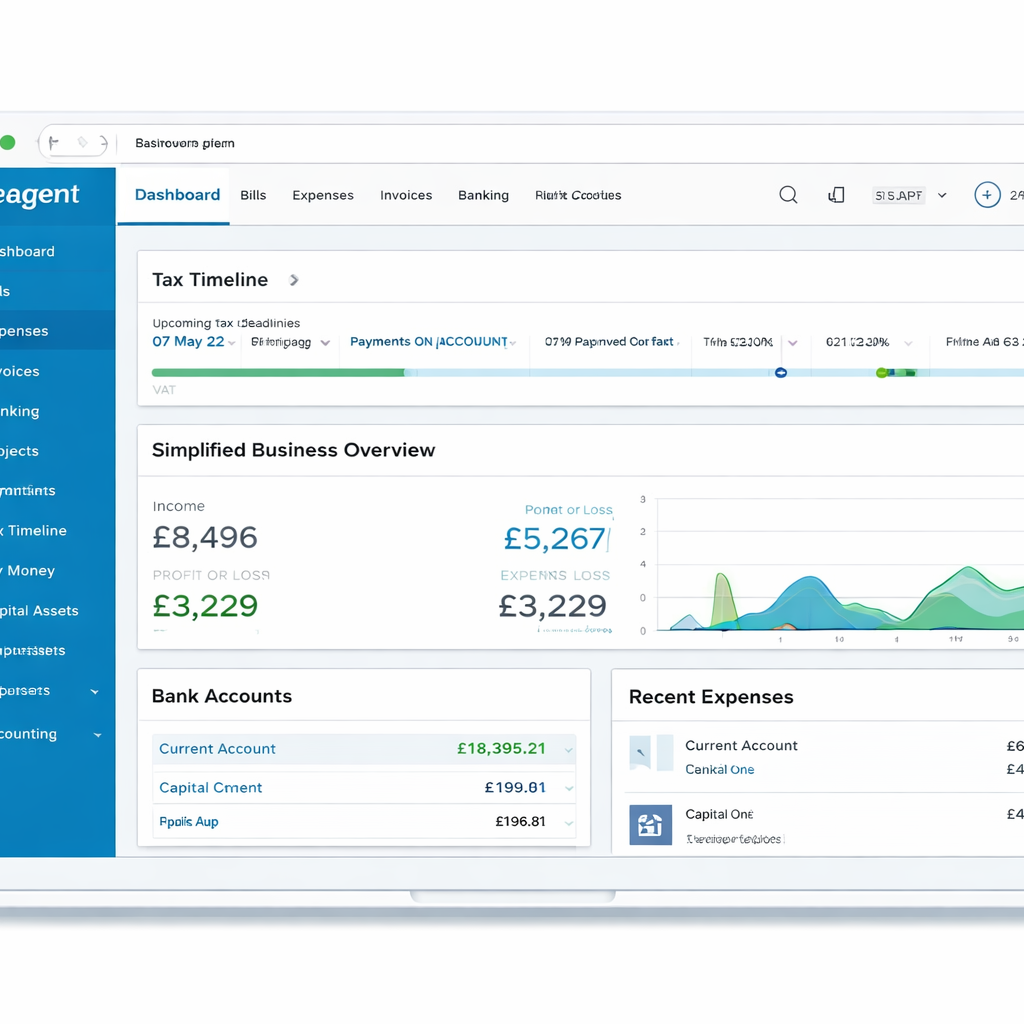Click the search magnifier icon

pos(788,195)
